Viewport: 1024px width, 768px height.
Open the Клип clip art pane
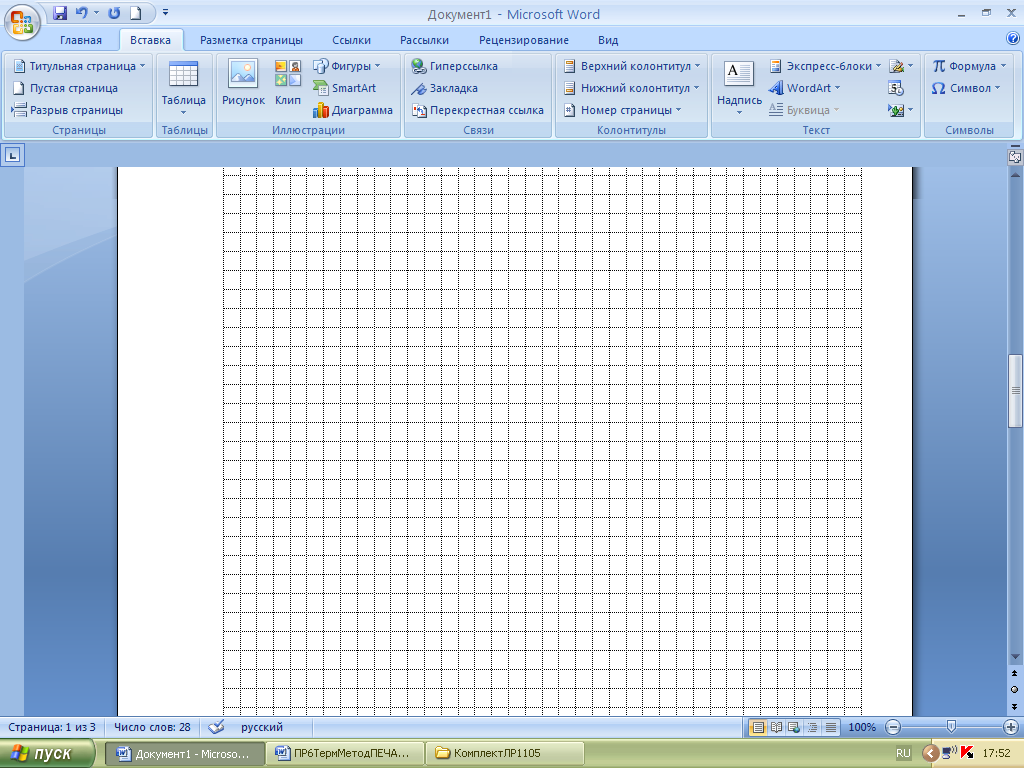coord(287,82)
